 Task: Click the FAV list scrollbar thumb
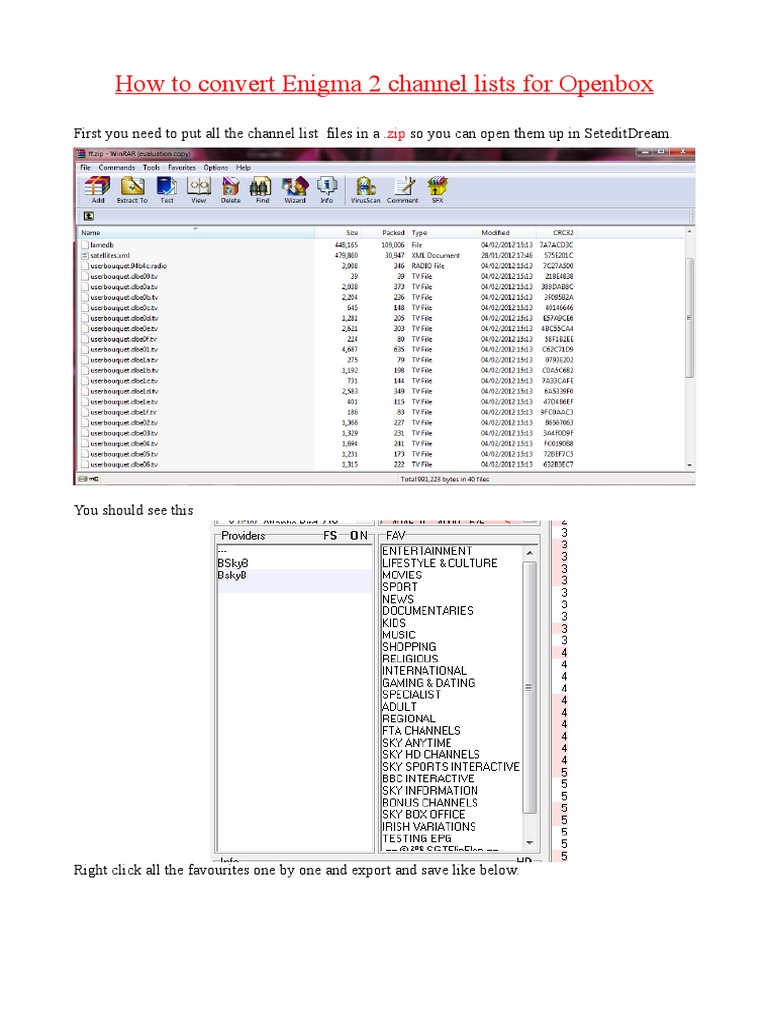click(x=530, y=687)
